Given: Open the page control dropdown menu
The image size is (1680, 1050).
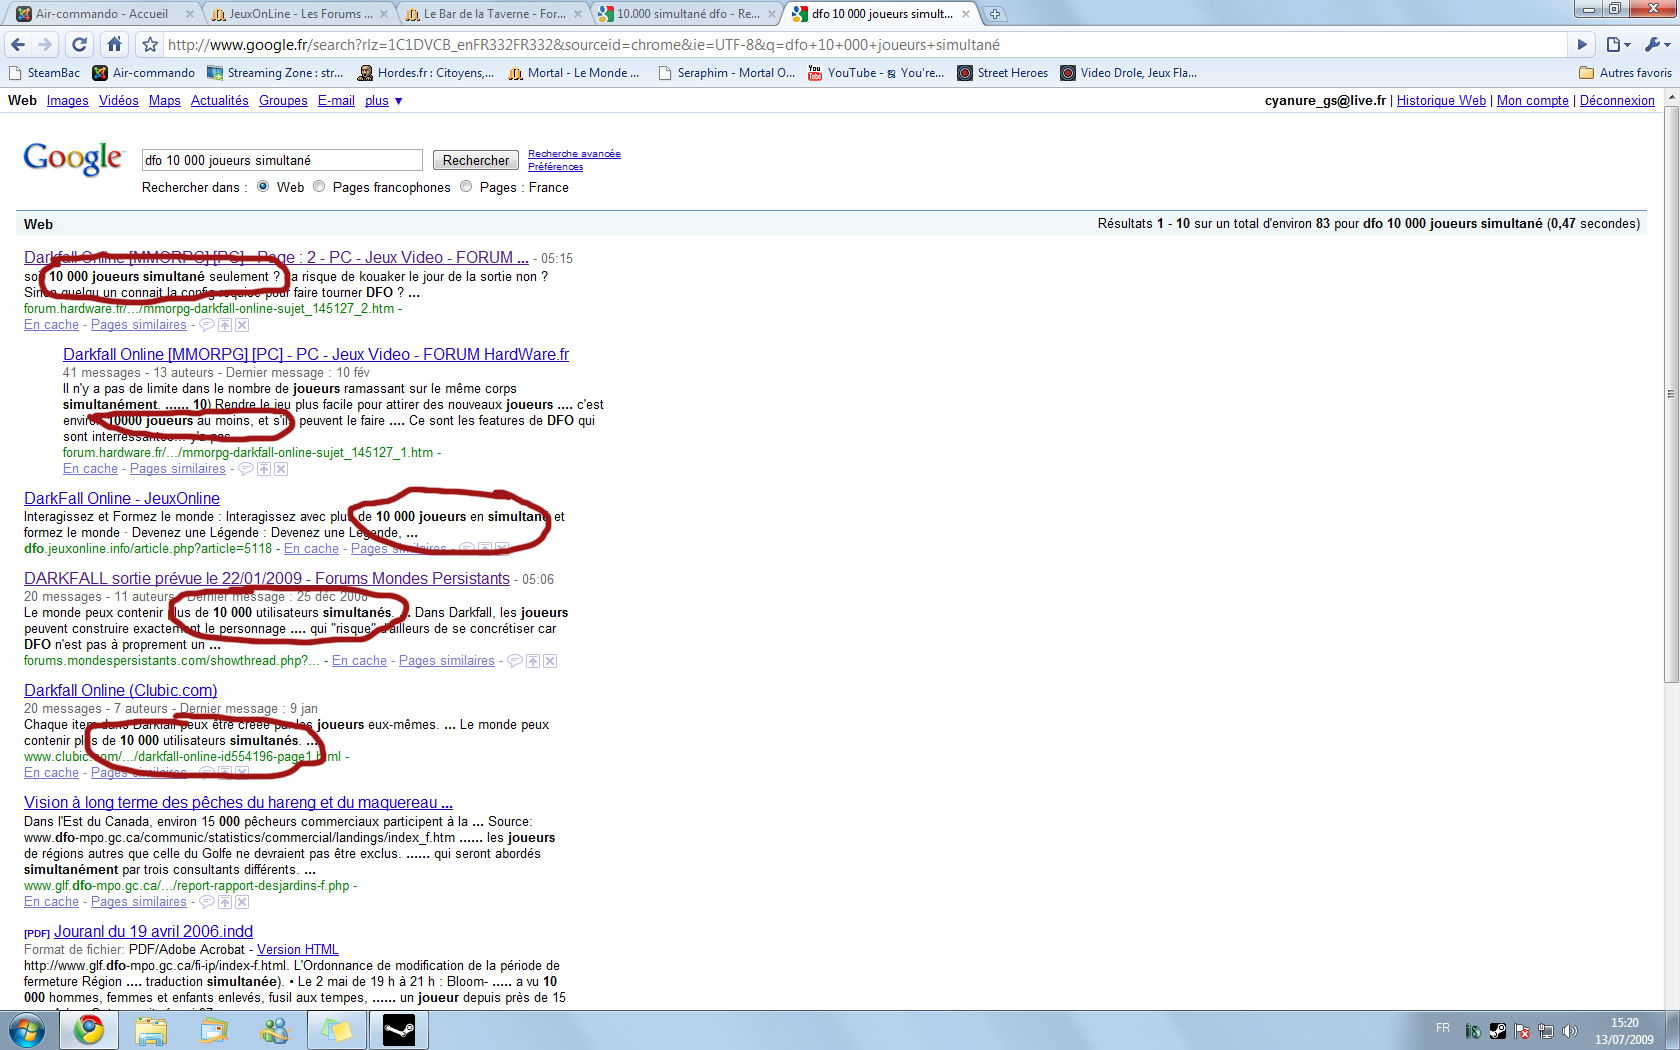Looking at the screenshot, I should (x=1617, y=44).
